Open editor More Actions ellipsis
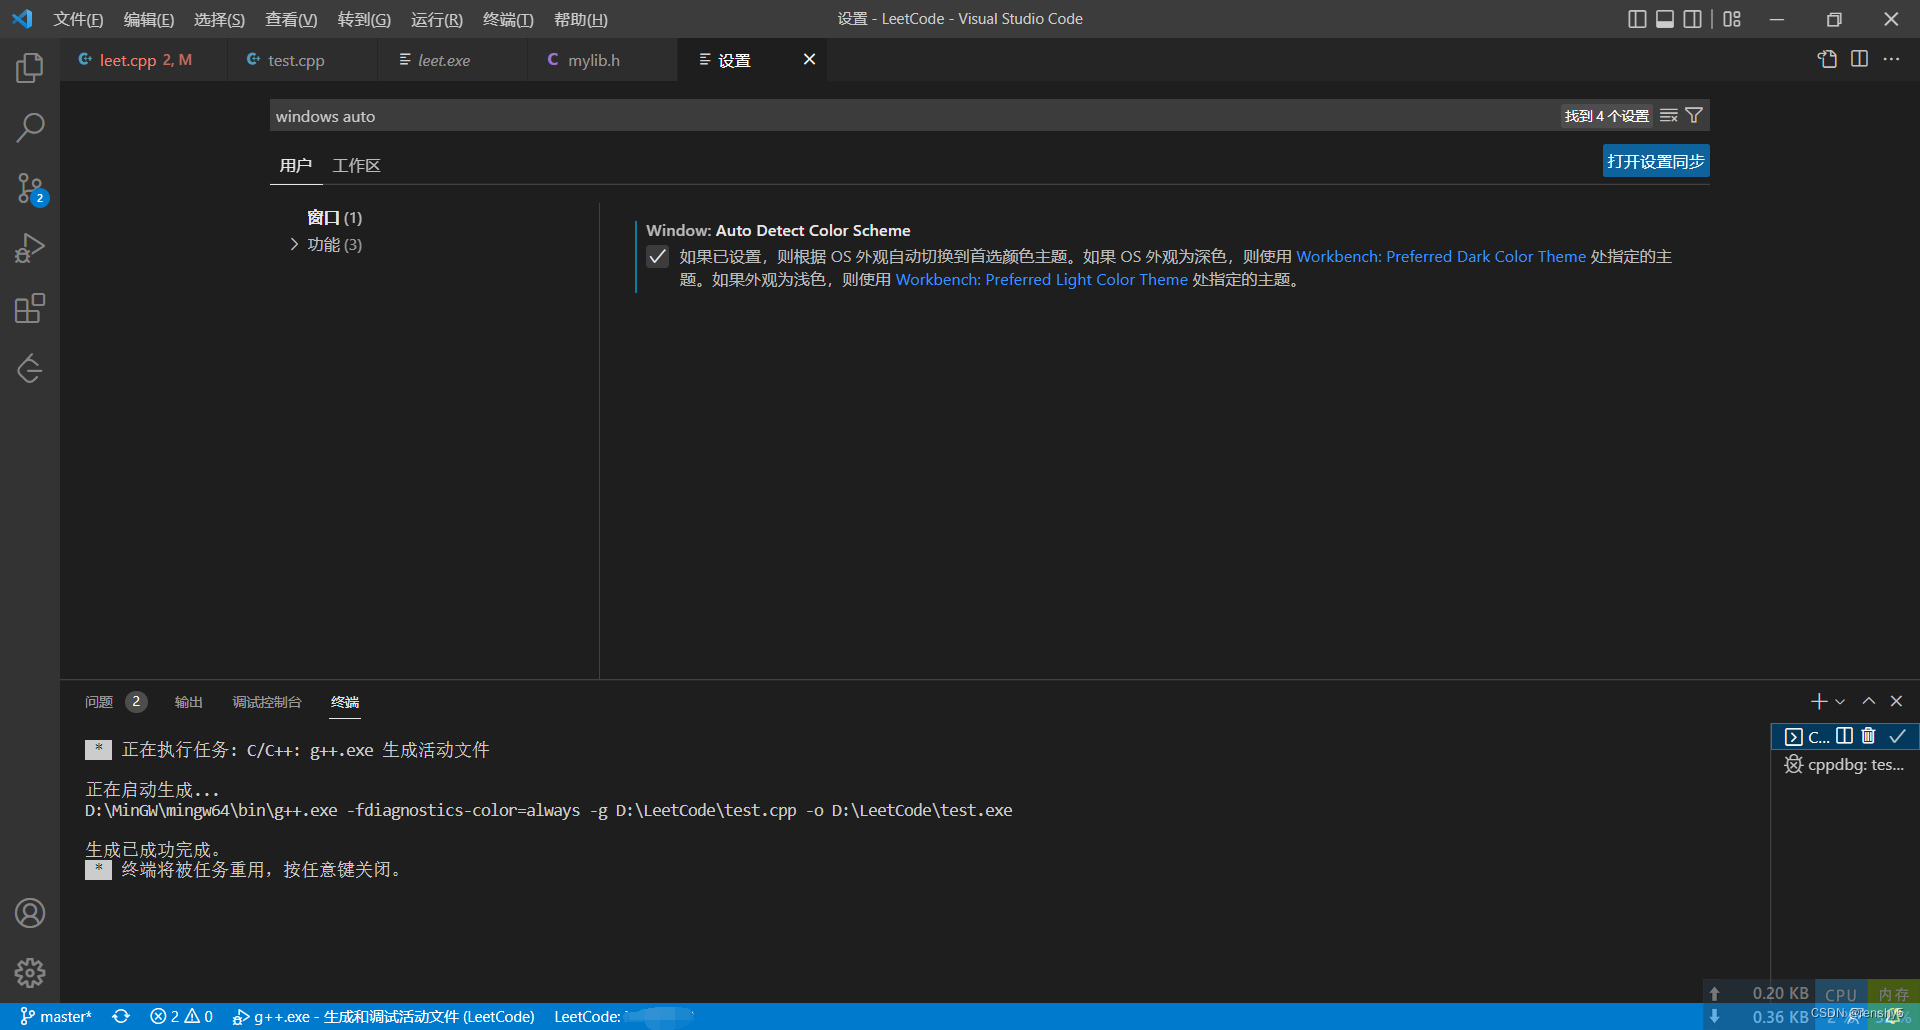The image size is (1920, 1030). click(x=1891, y=60)
